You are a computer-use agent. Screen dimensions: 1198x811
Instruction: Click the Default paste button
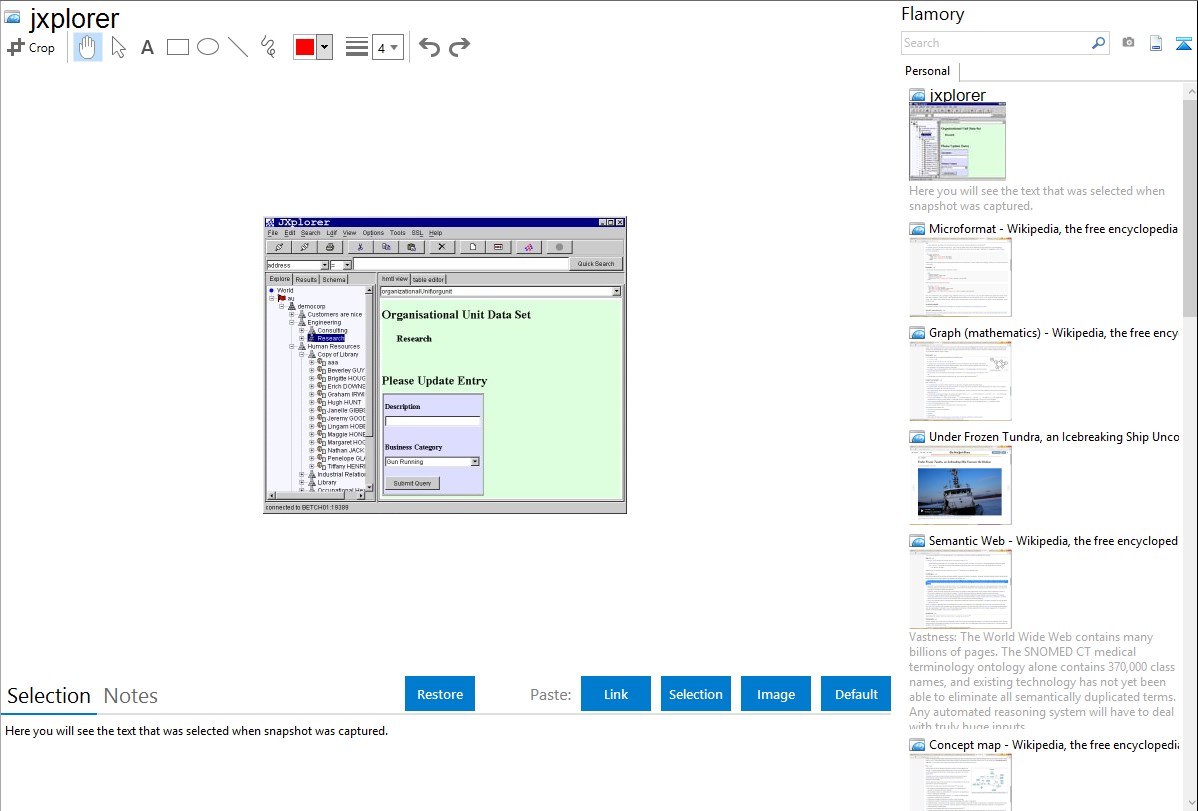coord(856,694)
